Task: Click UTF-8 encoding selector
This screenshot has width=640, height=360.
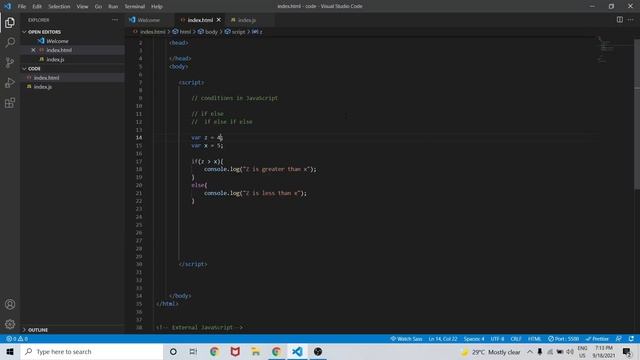Action: tap(497, 339)
